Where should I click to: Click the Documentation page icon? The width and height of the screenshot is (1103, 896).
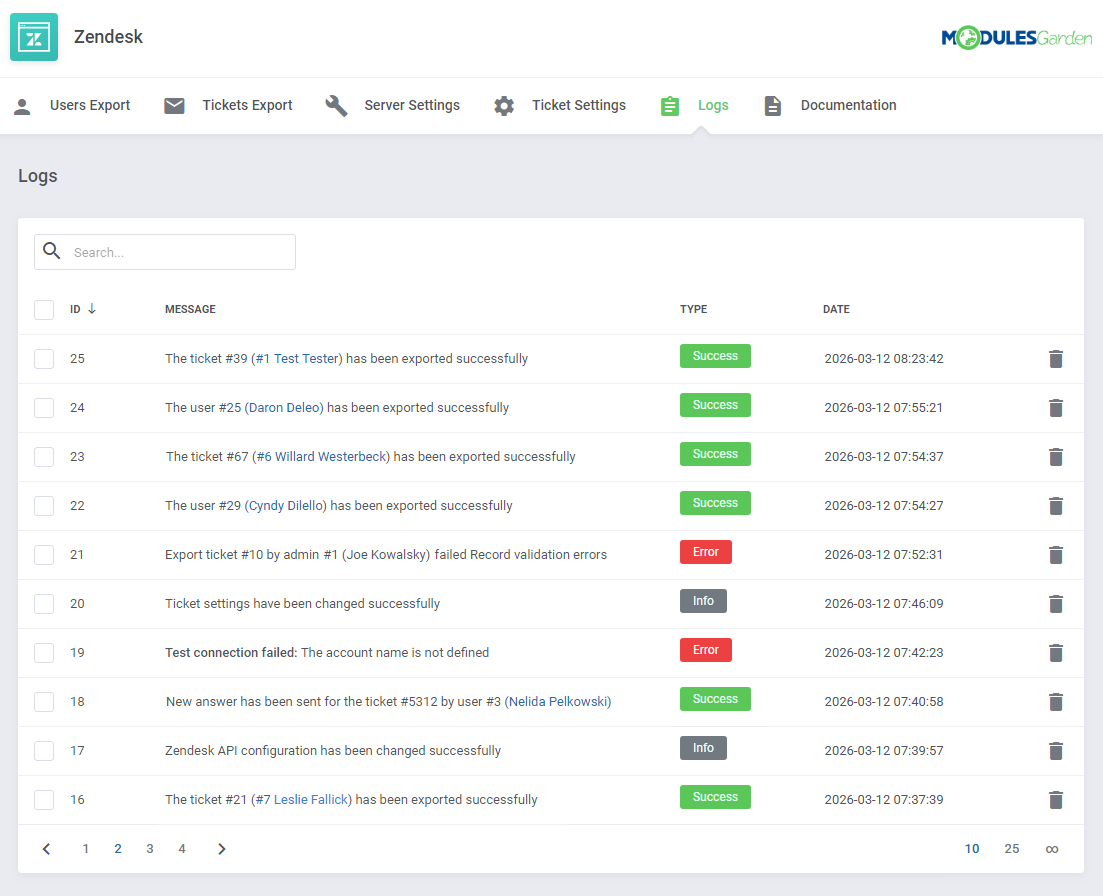point(772,104)
